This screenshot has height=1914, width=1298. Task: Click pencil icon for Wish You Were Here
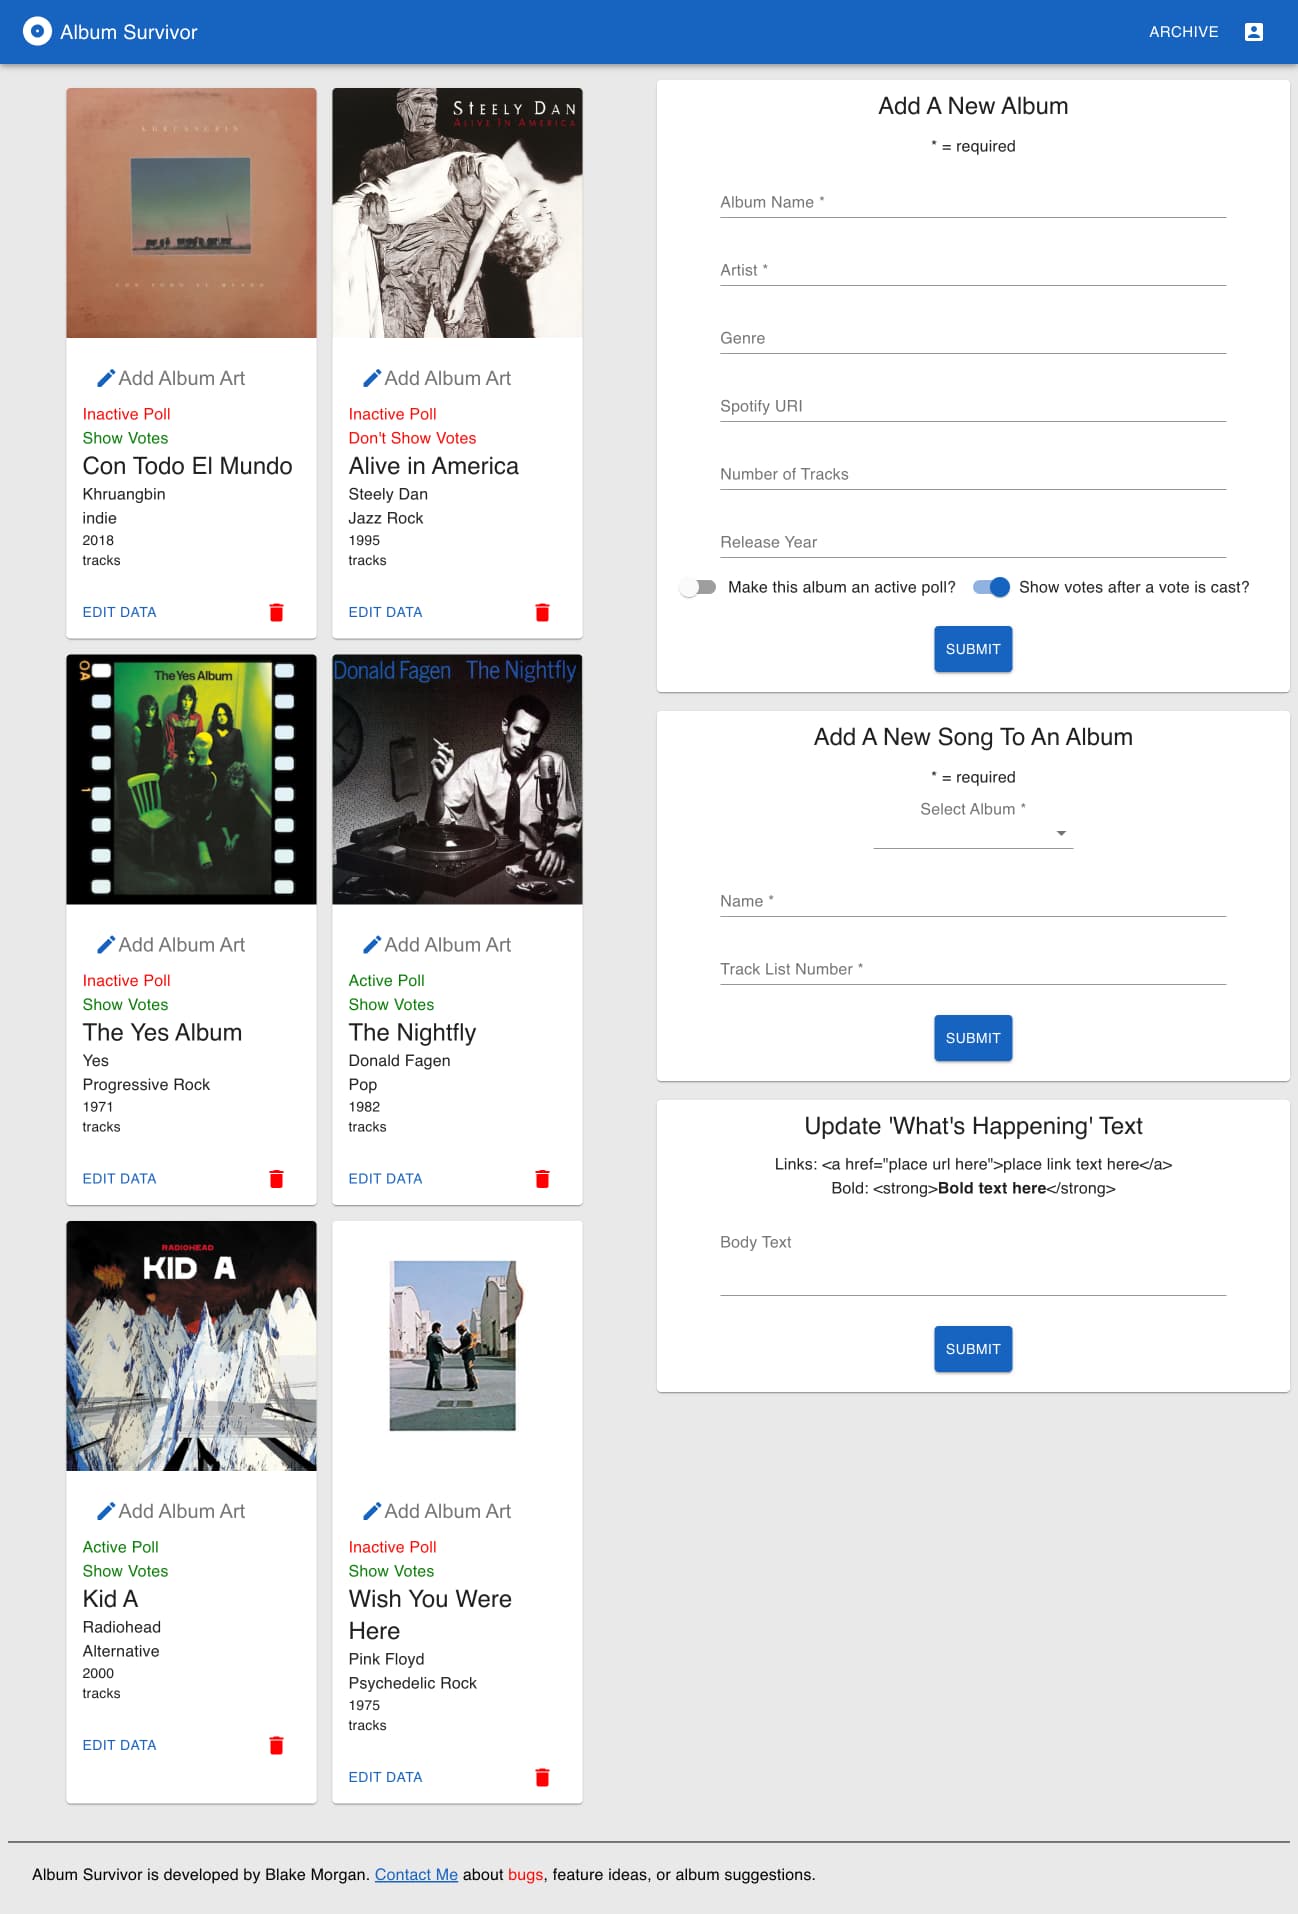[x=372, y=1511]
